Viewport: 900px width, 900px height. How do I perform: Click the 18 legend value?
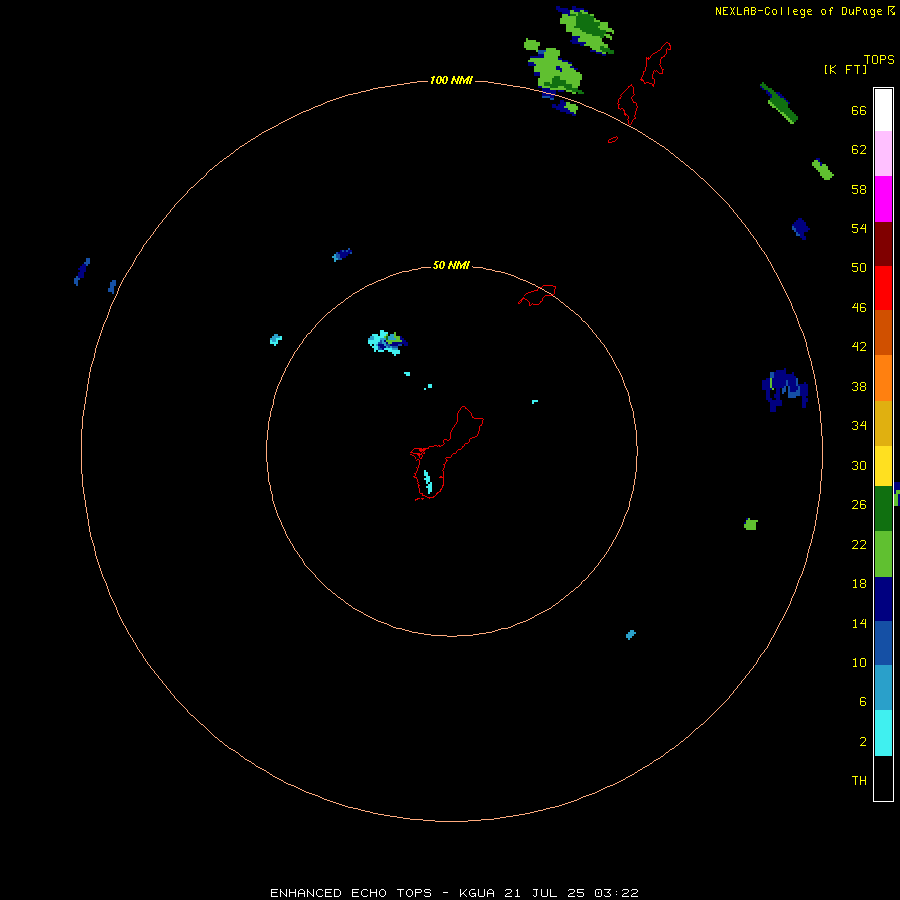coord(859,584)
